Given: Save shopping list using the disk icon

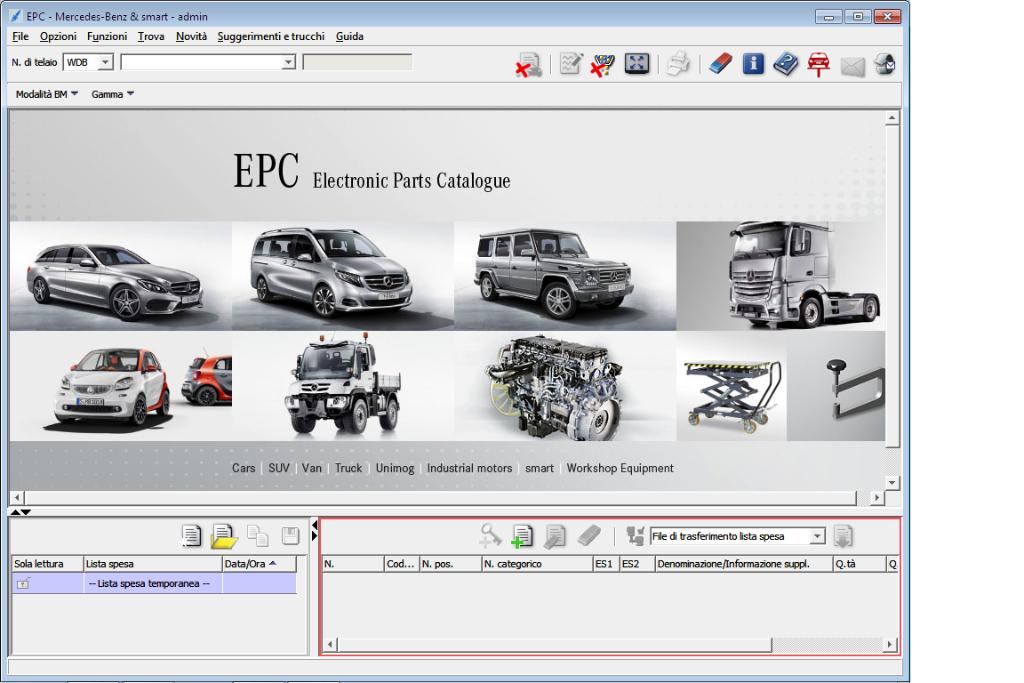Looking at the screenshot, I should pos(290,535).
